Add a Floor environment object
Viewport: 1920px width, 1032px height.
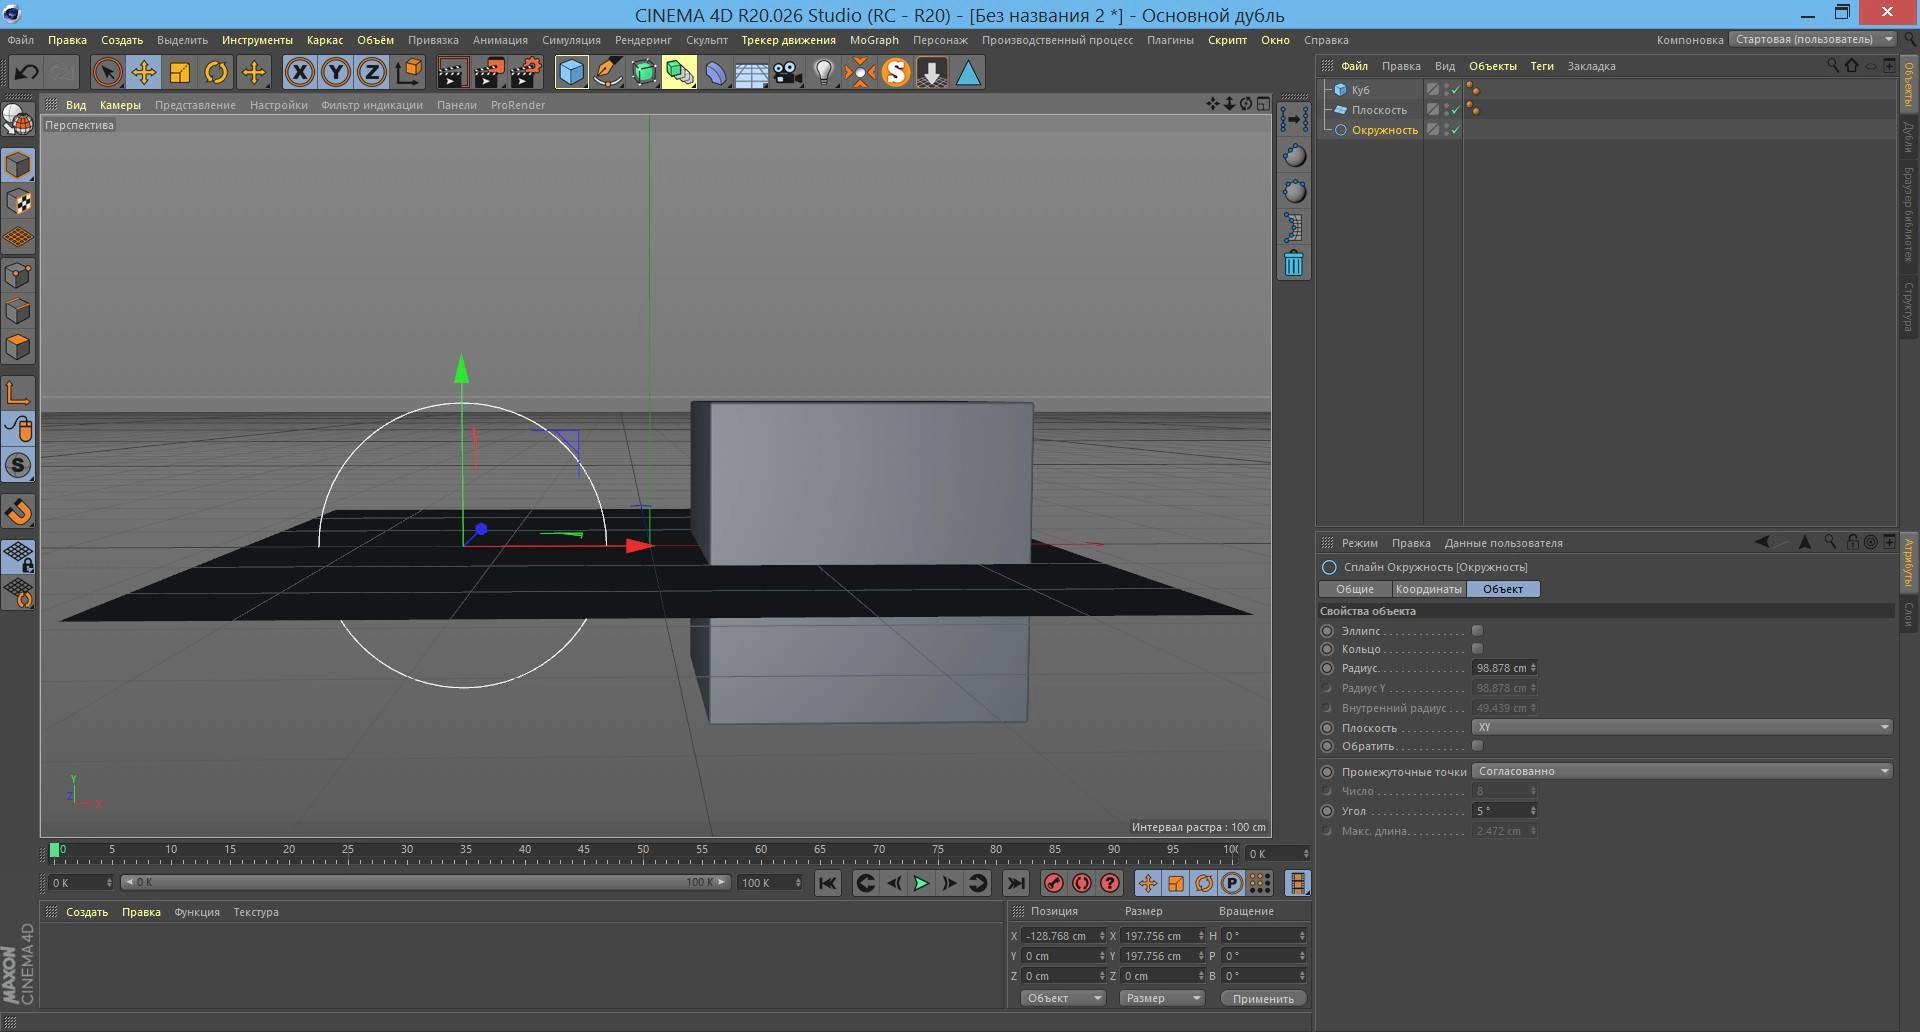pyautogui.click(x=752, y=72)
